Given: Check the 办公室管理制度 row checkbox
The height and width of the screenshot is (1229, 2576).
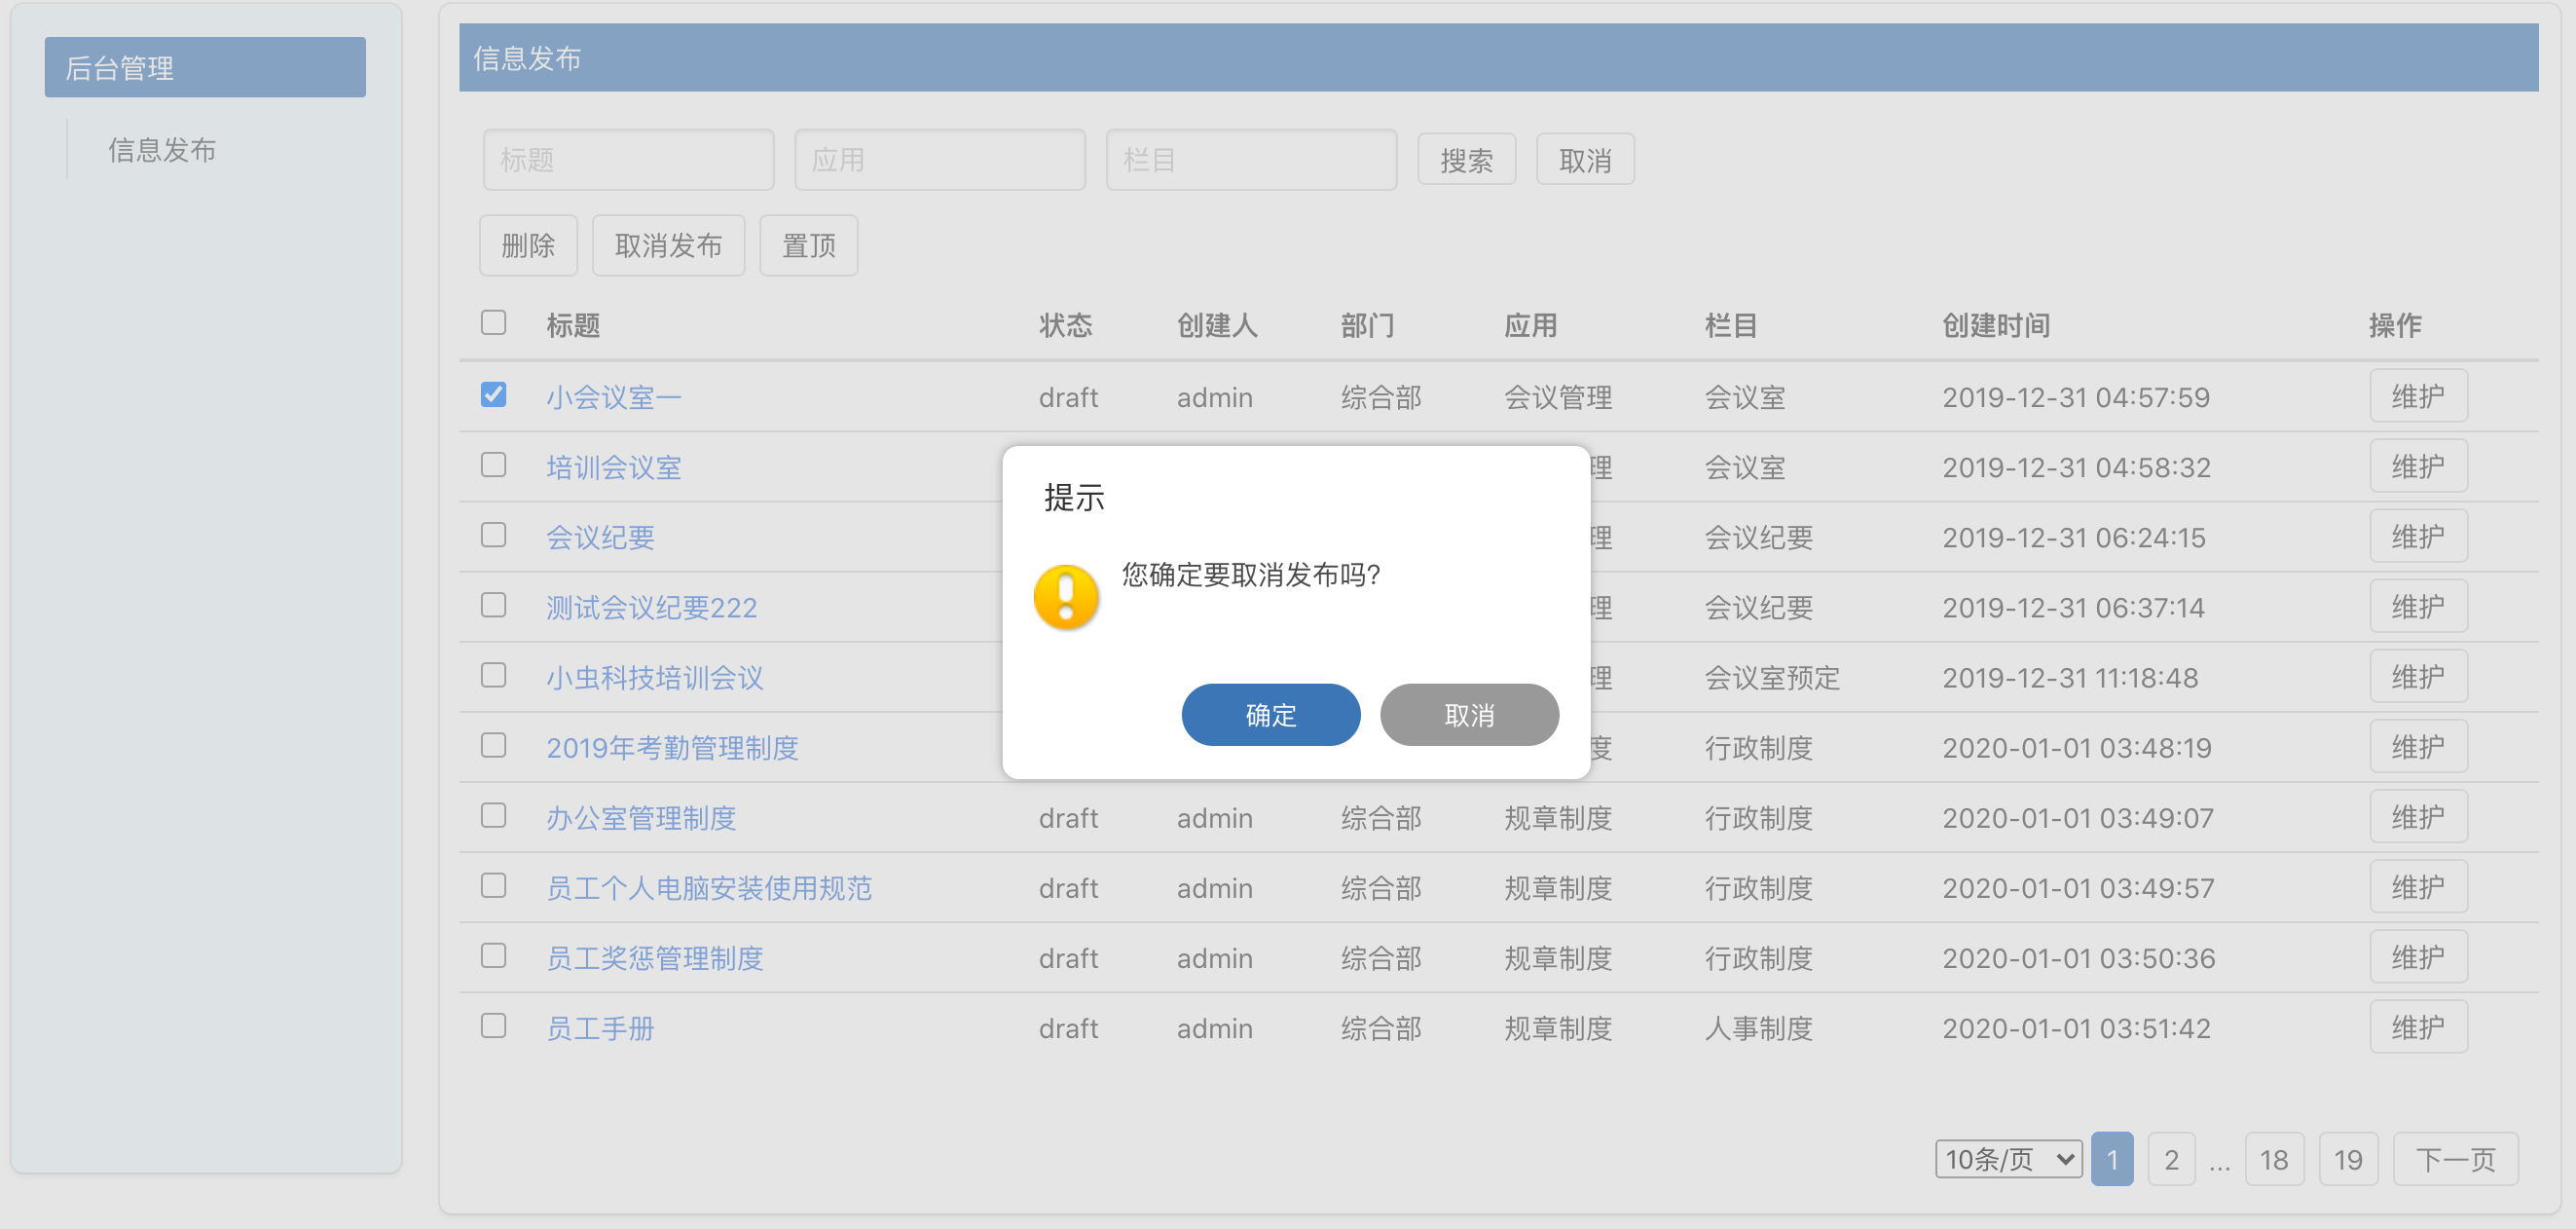Looking at the screenshot, I should coord(493,815).
